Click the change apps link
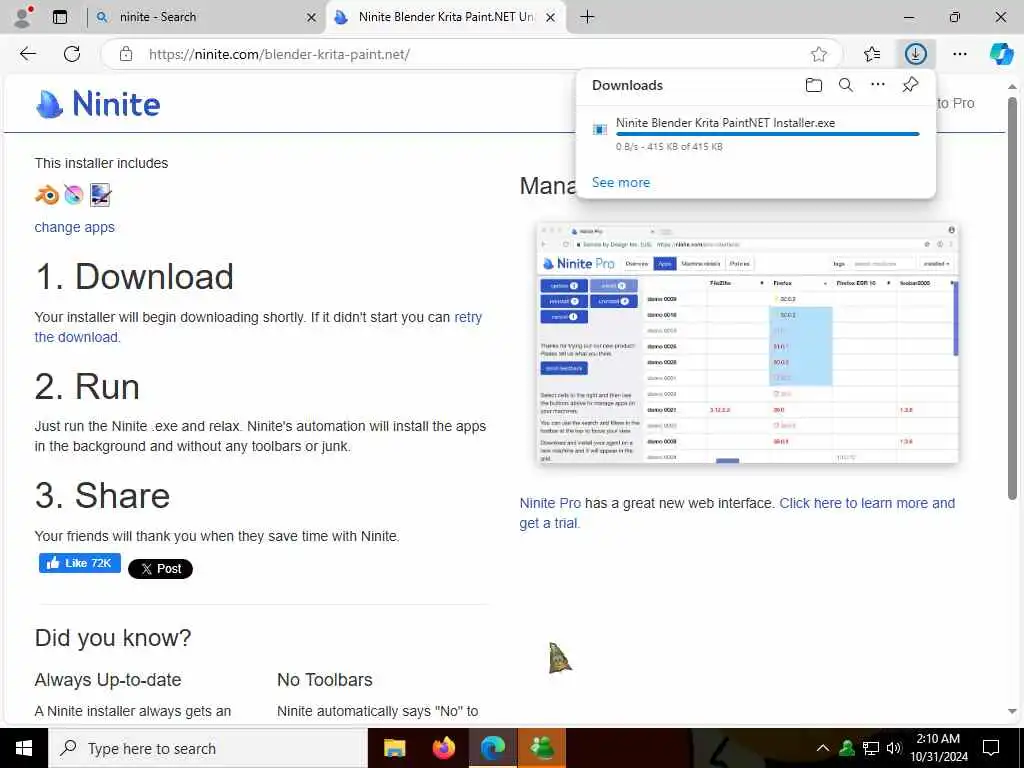The height and width of the screenshot is (768, 1024). click(74, 227)
